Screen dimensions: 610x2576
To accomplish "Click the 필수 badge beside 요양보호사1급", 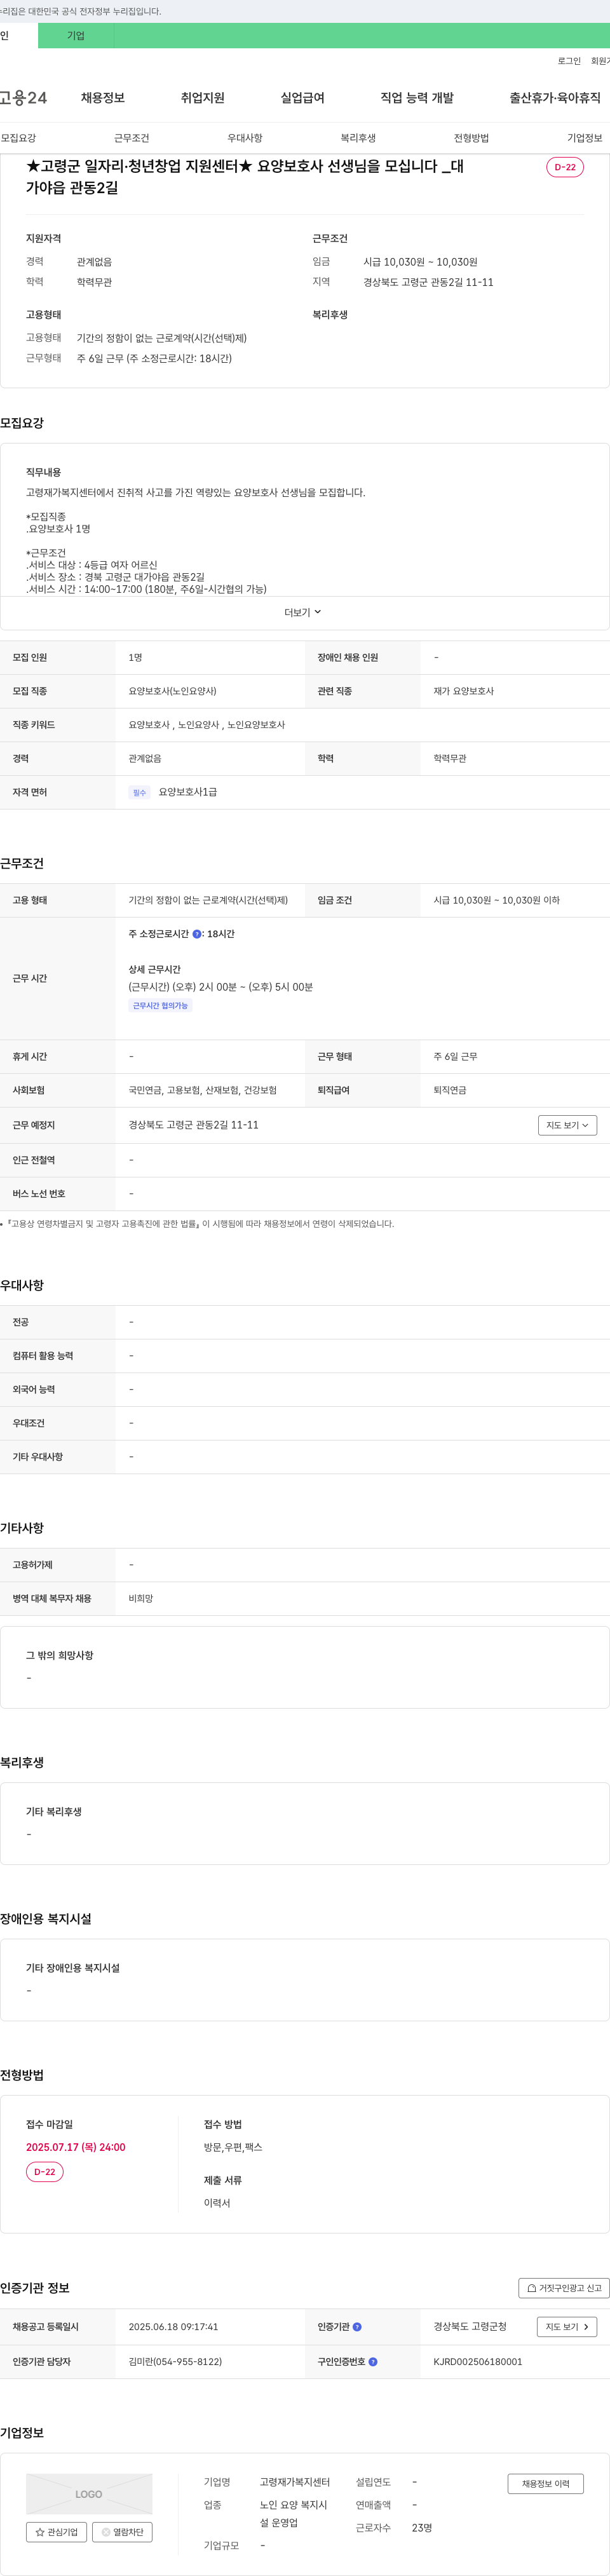I will coord(139,792).
